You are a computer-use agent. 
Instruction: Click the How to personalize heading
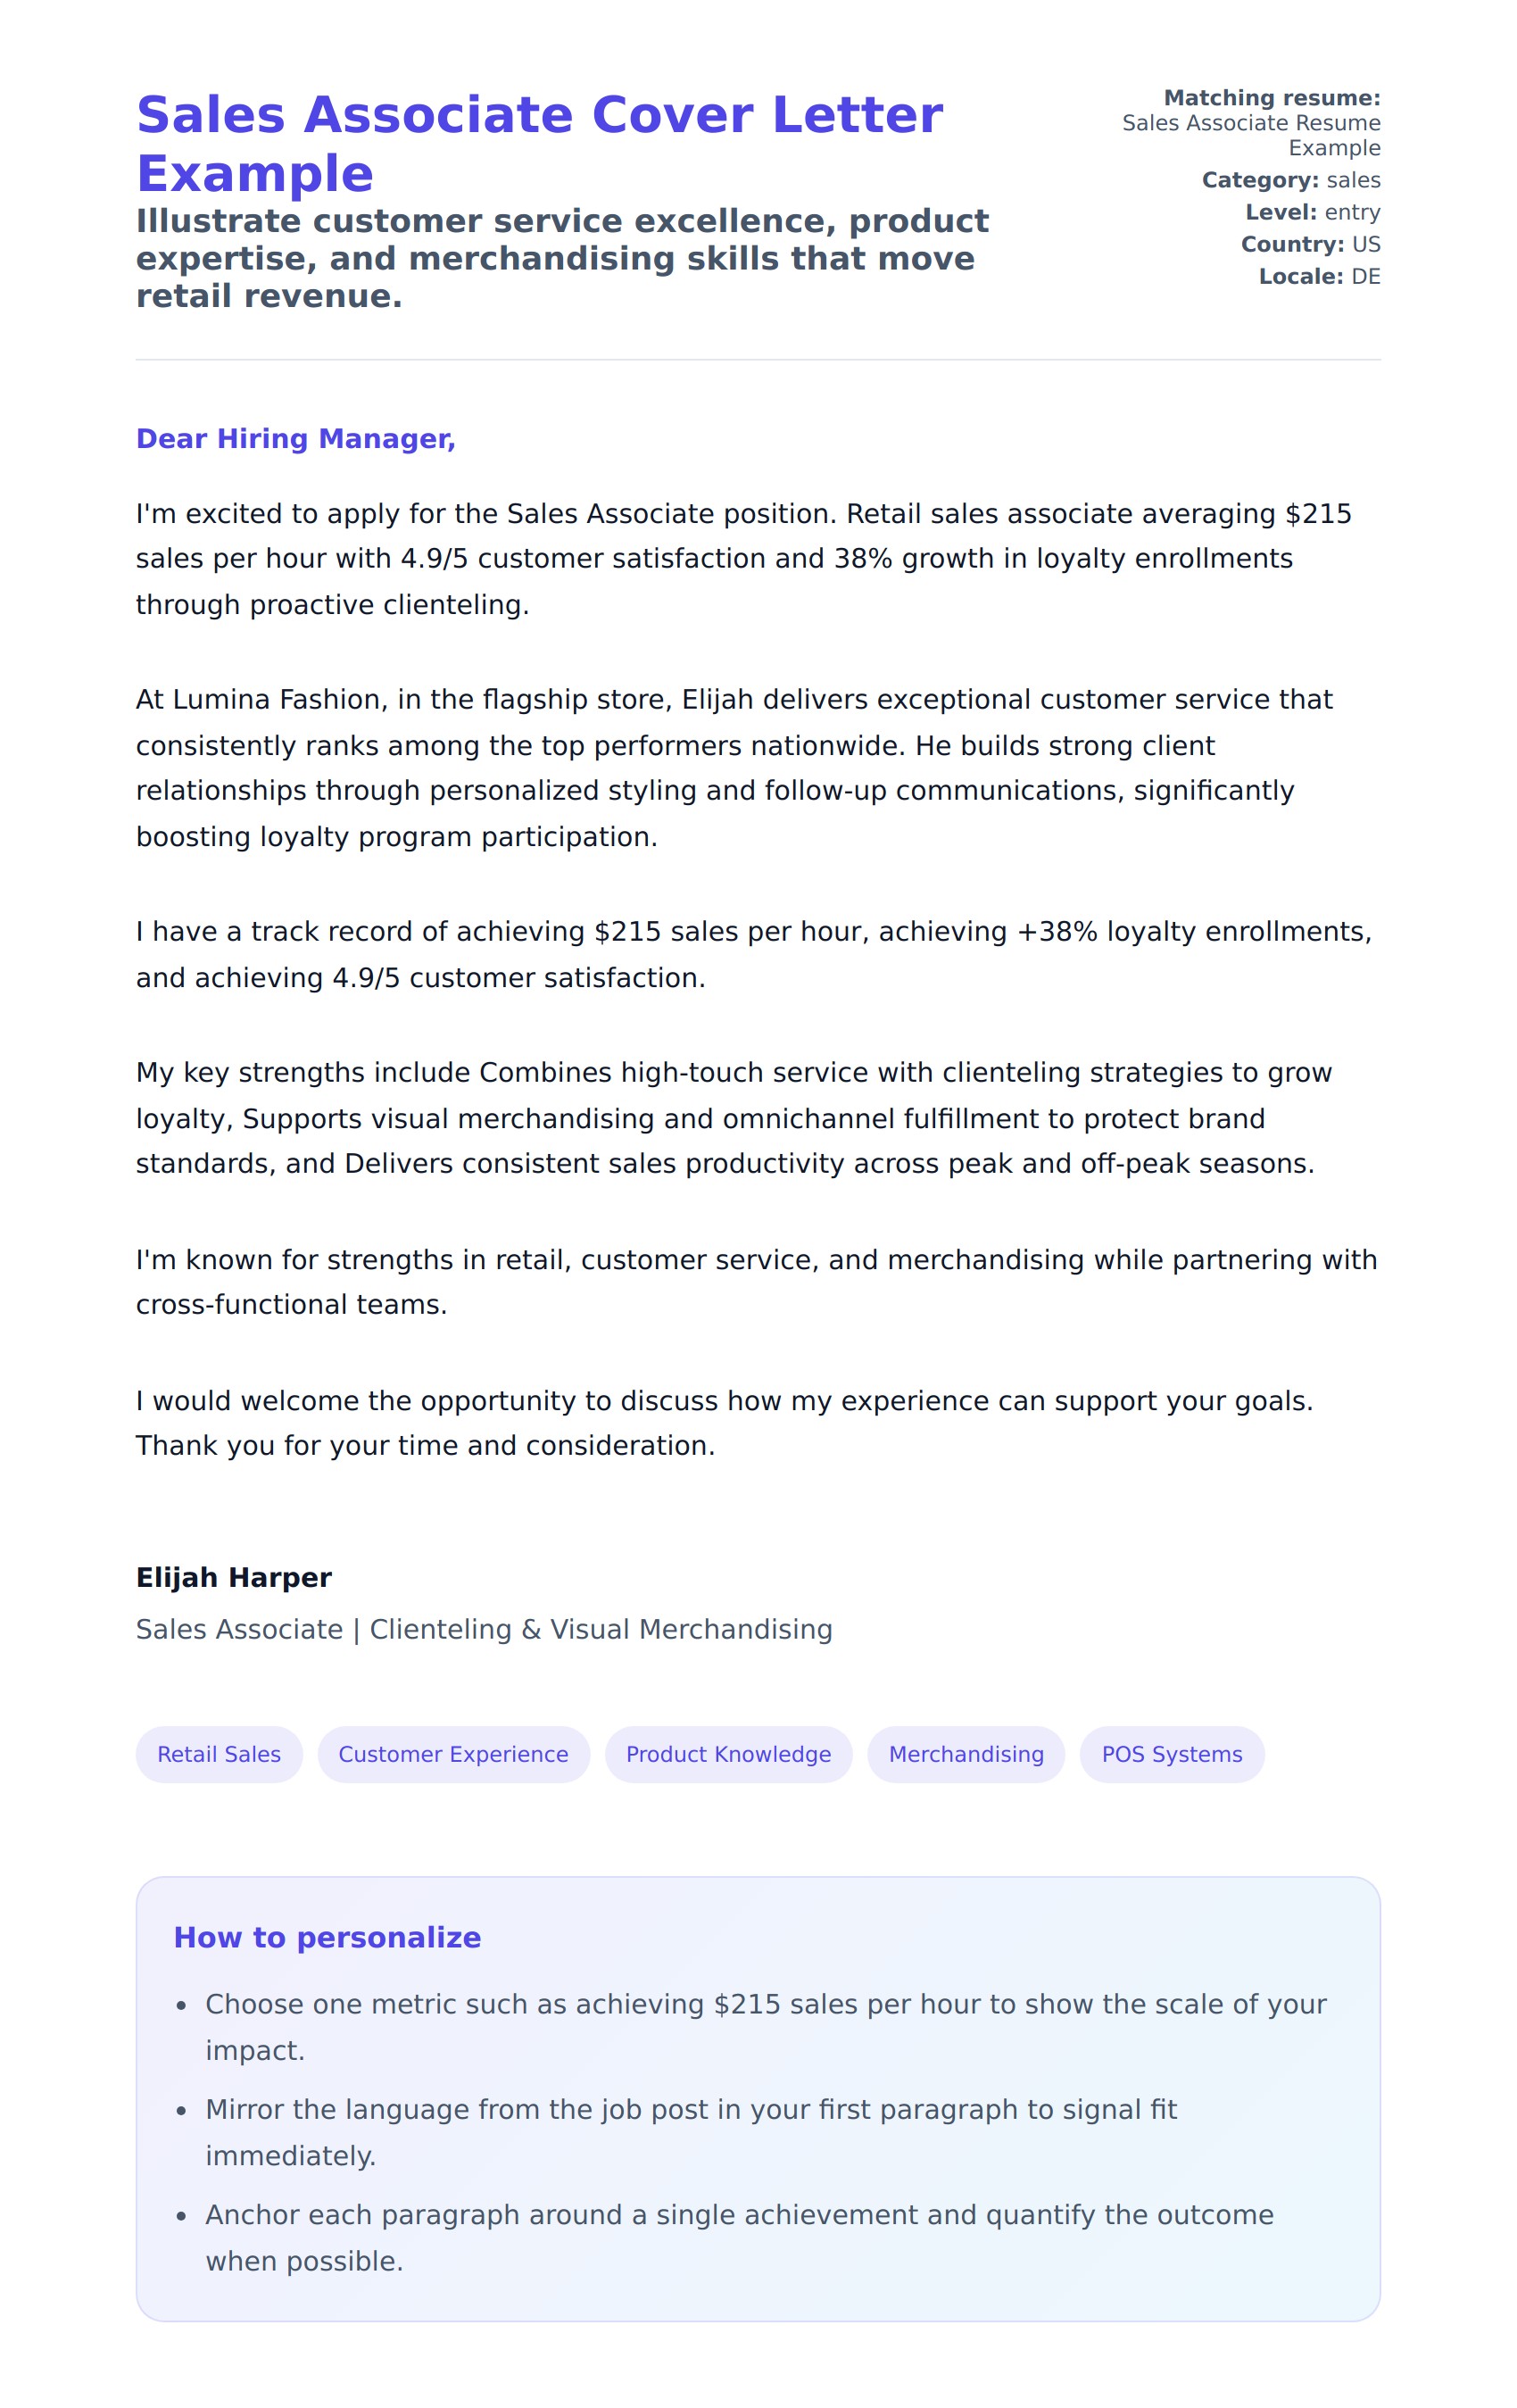pyautogui.click(x=327, y=1937)
